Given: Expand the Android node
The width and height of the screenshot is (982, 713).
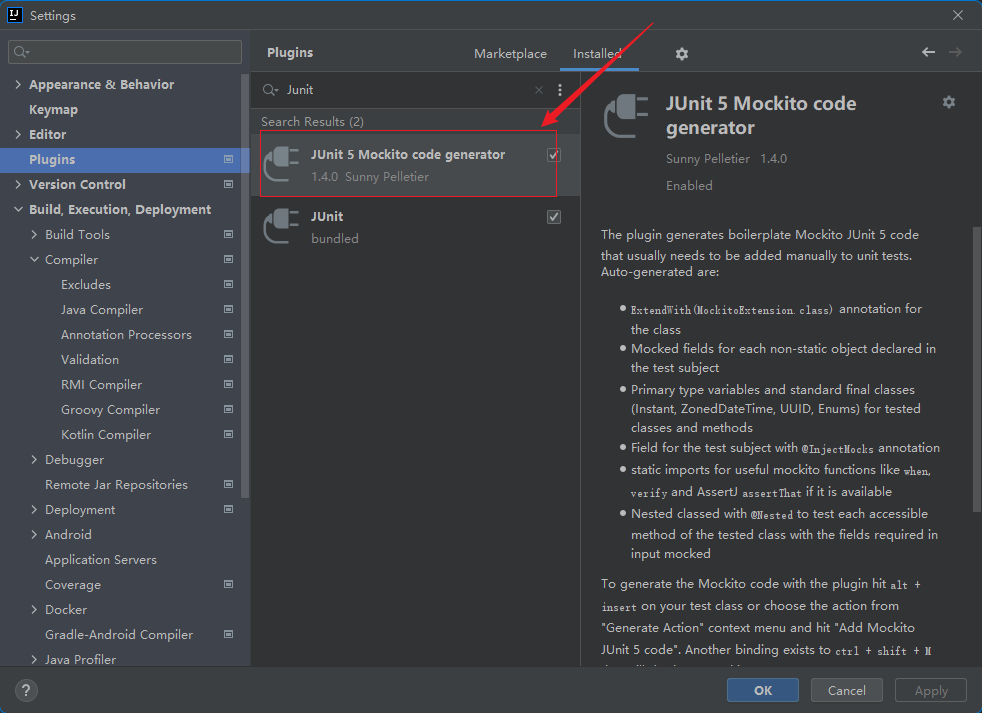Looking at the screenshot, I should (x=34, y=534).
